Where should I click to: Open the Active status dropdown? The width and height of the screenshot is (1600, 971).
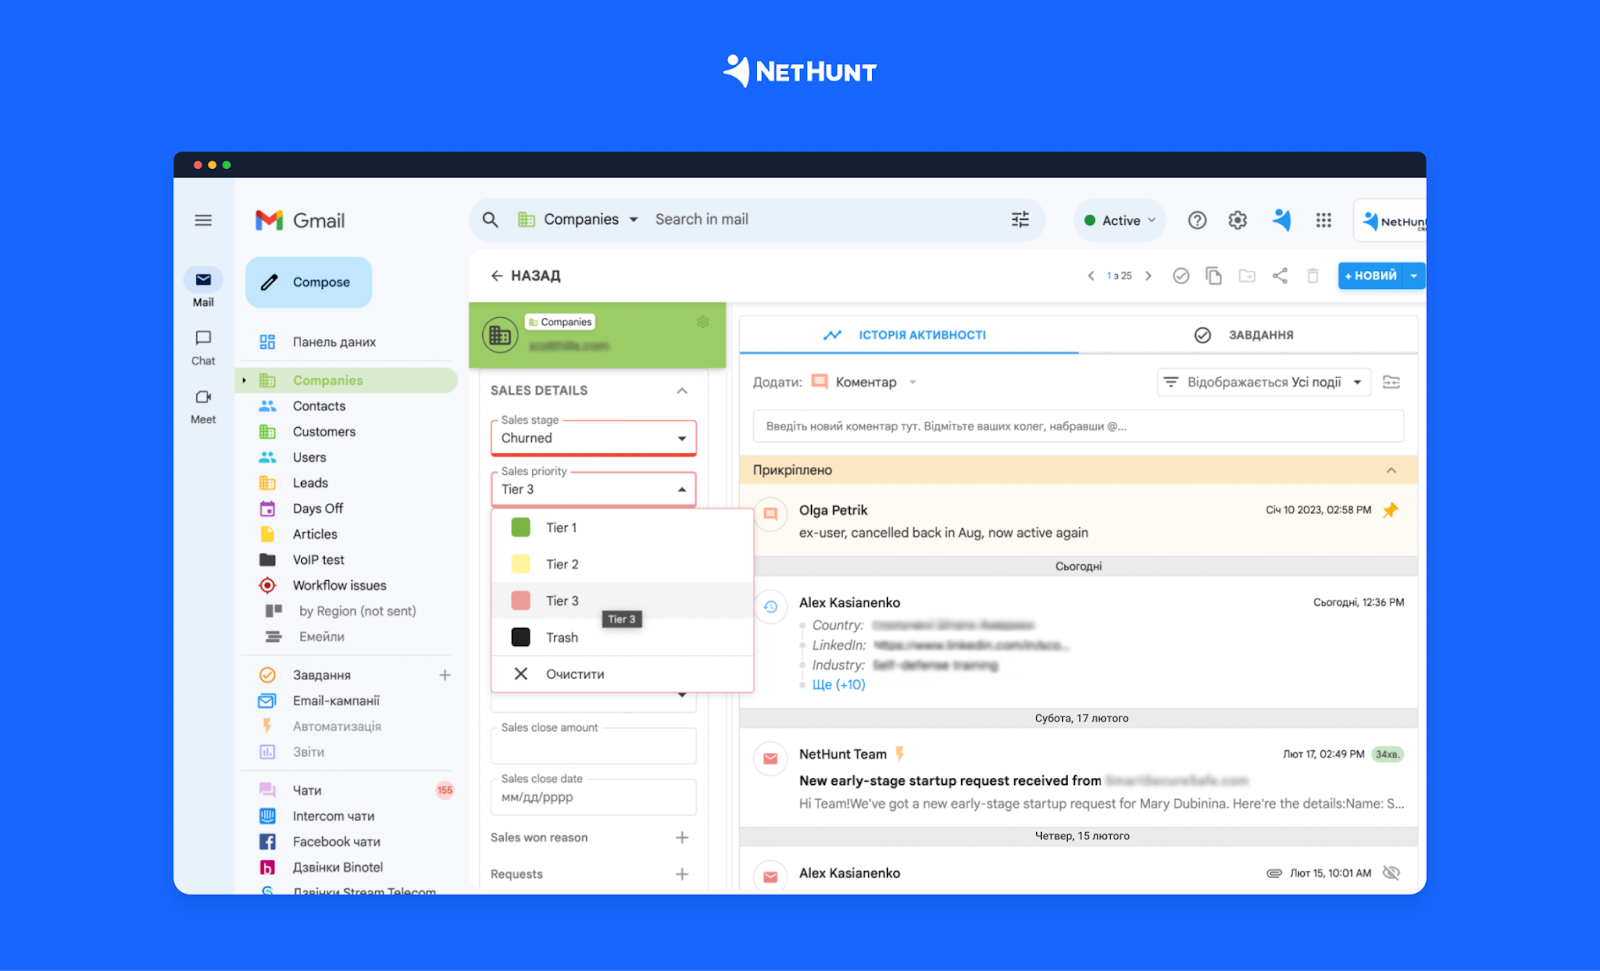point(1119,220)
